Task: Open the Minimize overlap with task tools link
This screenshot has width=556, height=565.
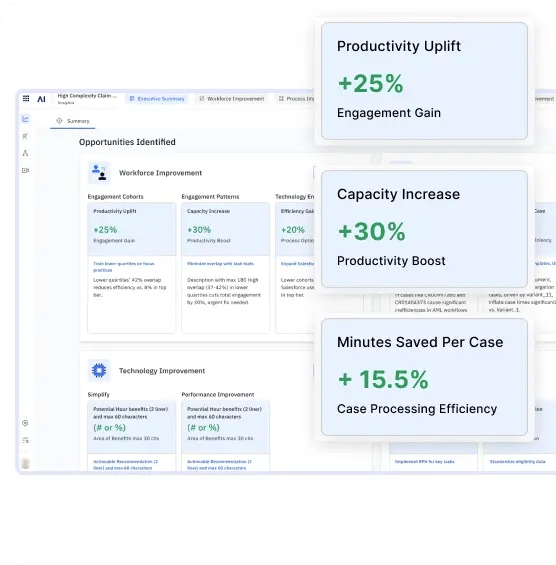Action: 220,264
